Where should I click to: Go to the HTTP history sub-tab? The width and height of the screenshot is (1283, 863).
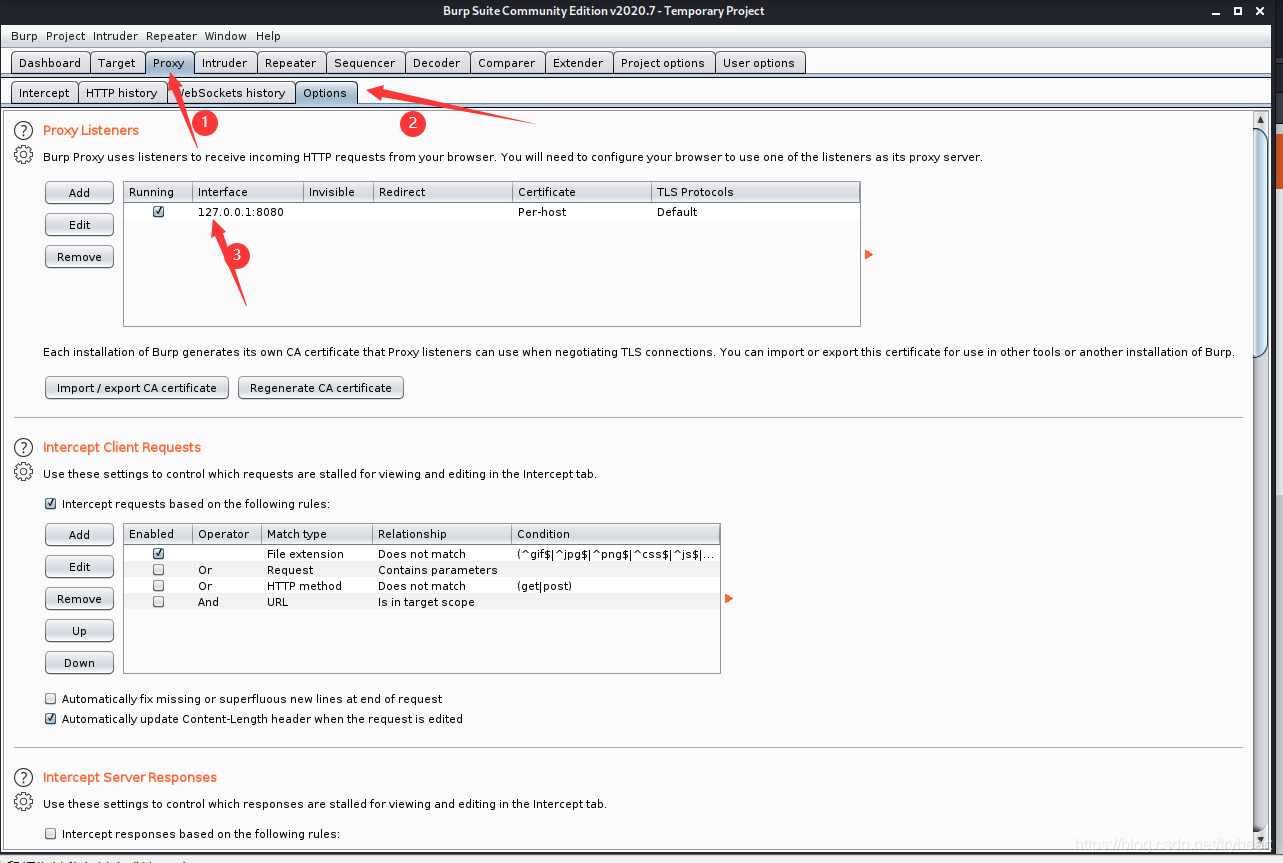122,93
